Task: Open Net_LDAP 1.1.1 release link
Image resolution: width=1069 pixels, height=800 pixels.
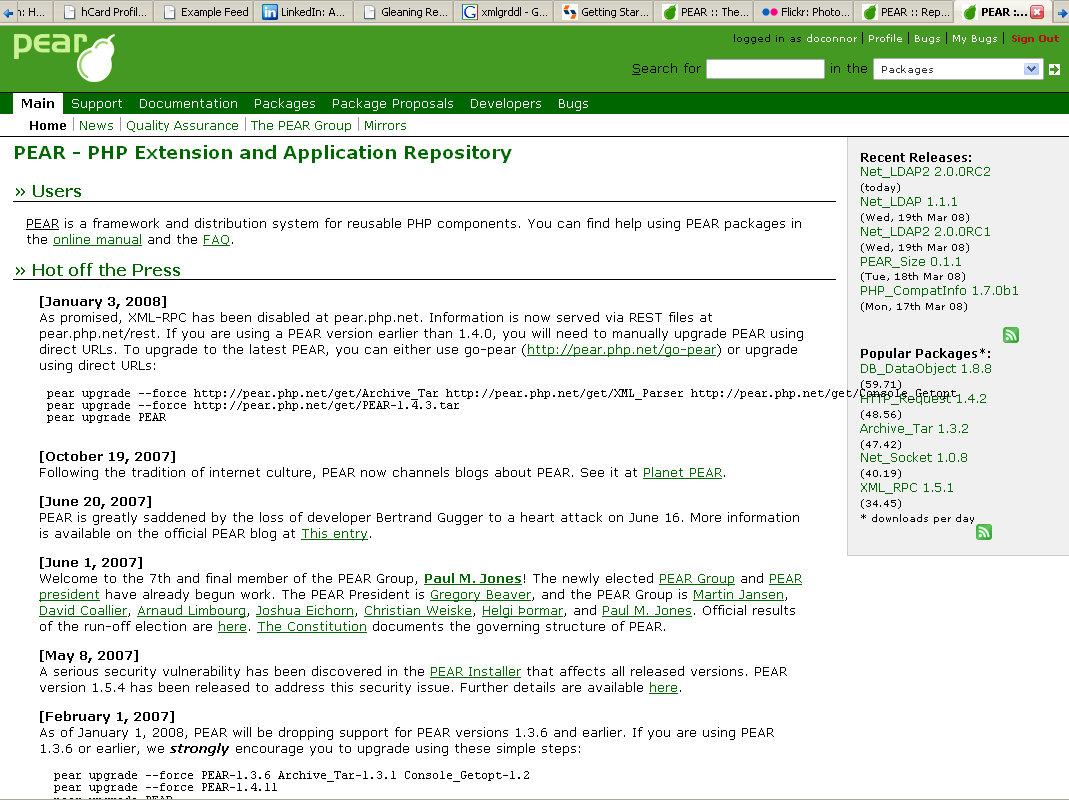Action: click(x=908, y=202)
